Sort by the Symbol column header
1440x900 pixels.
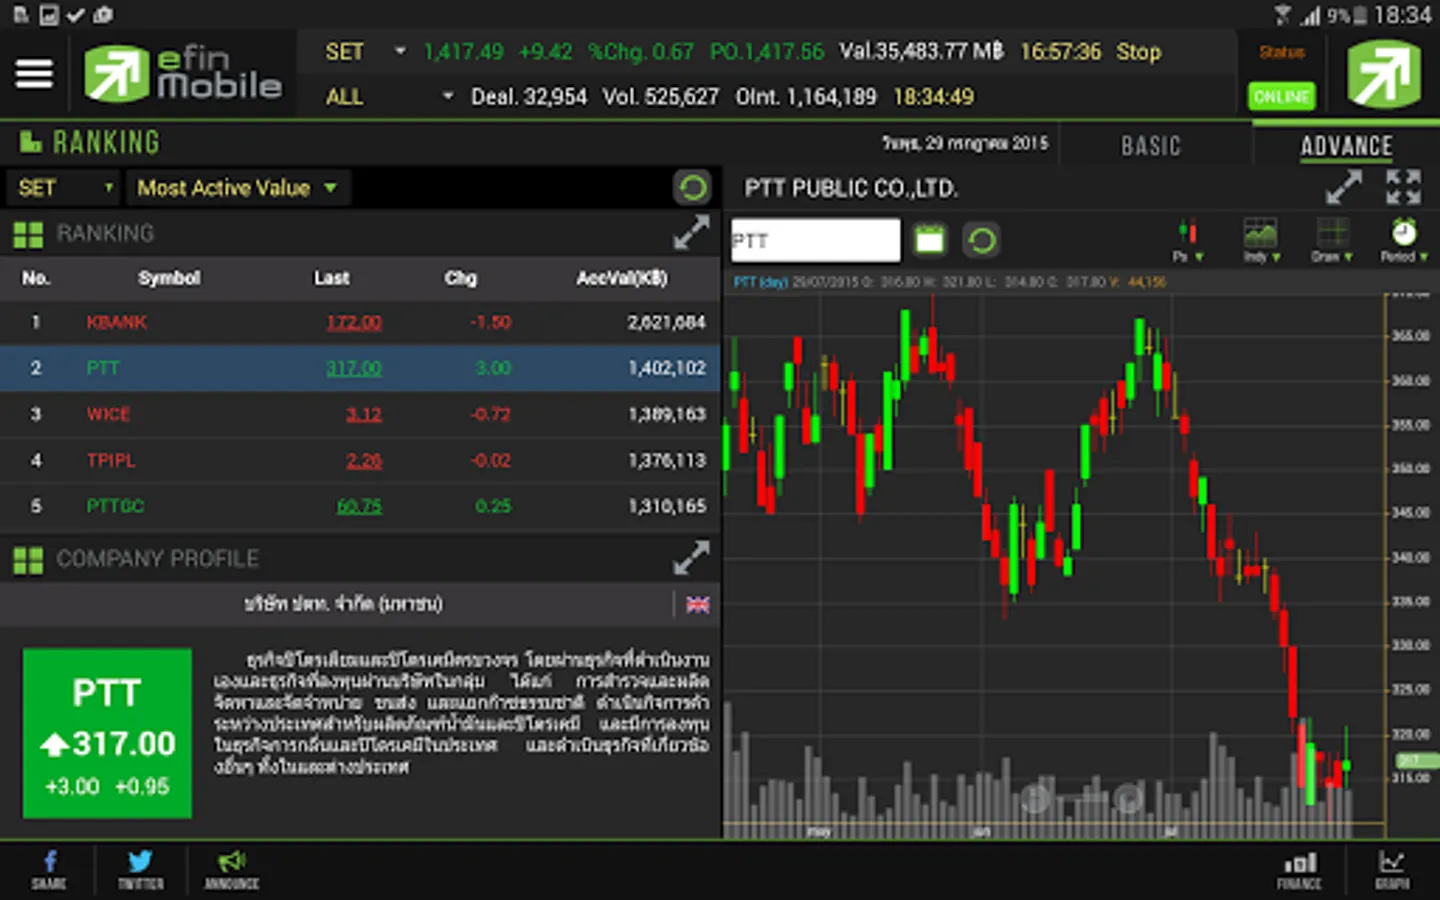click(x=169, y=278)
